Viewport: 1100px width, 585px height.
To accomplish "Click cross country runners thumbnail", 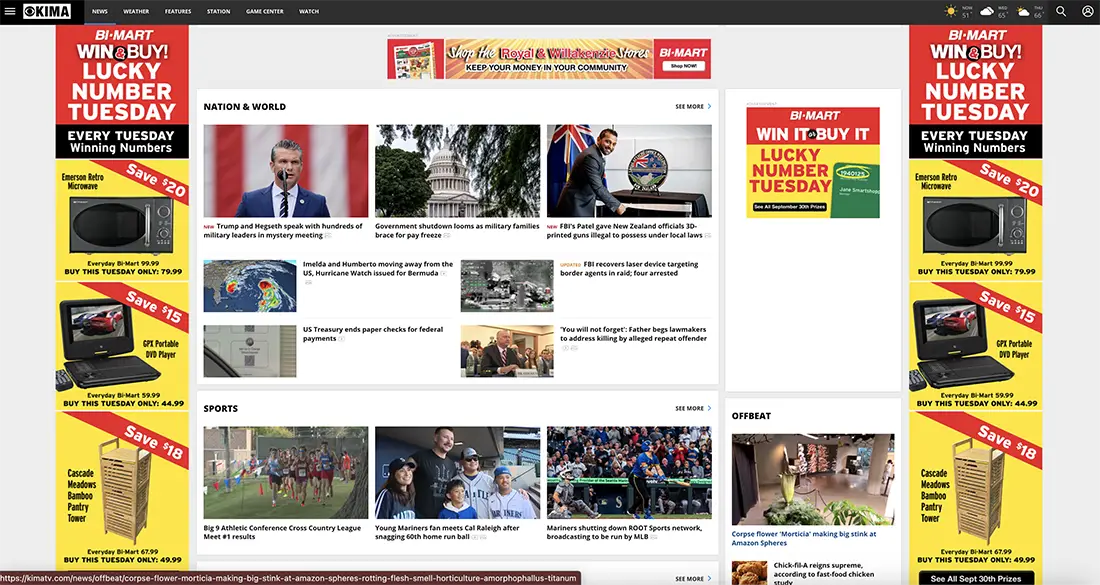I will (x=286, y=473).
